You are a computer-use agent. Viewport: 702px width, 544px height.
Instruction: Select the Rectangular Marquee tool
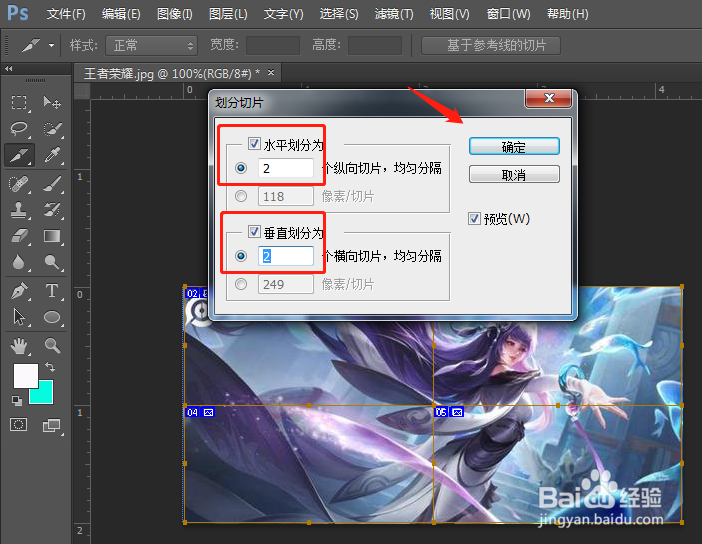click(x=19, y=103)
